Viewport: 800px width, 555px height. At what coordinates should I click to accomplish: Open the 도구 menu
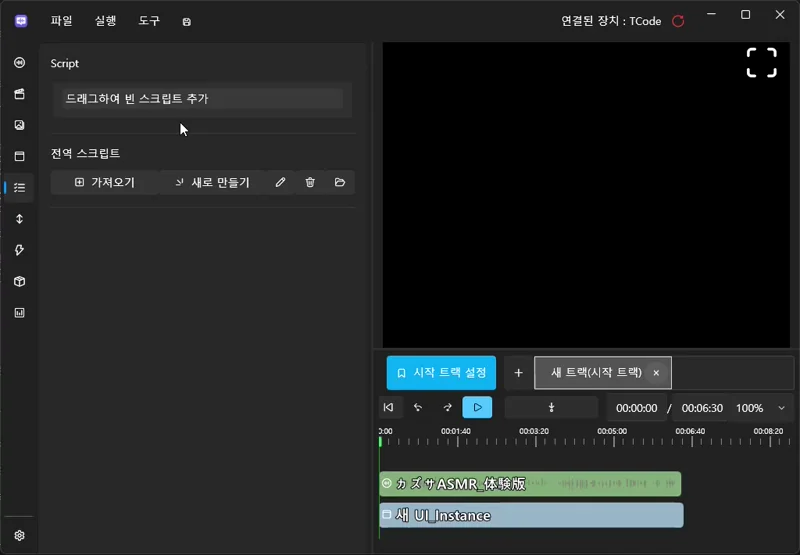click(149, 20)
